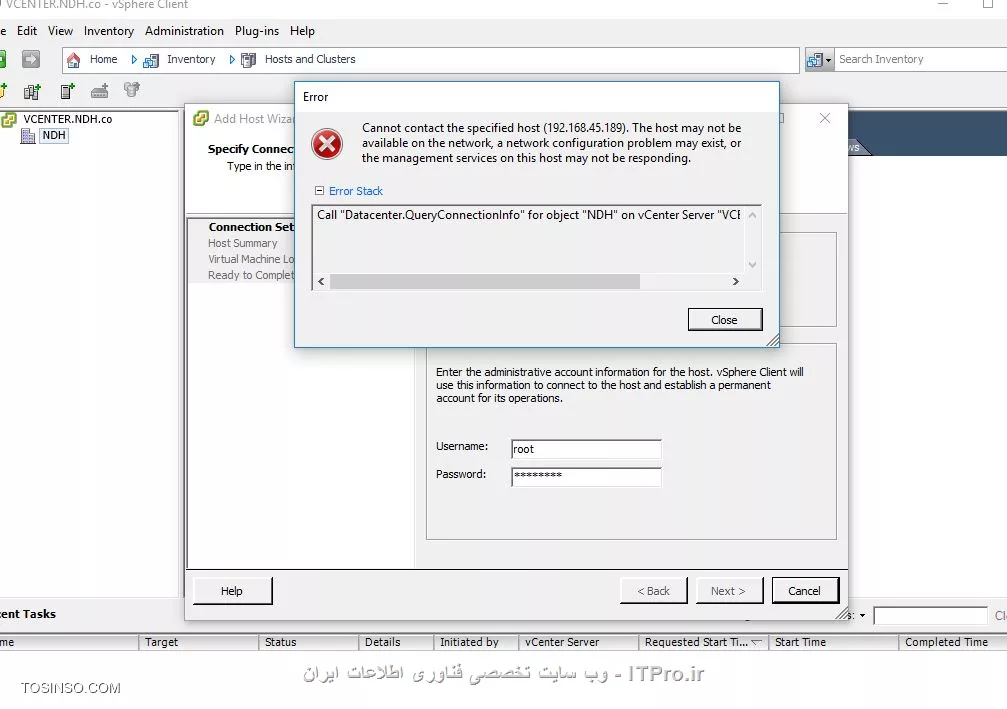Click the Add Host Wizard title icon

point(201,118)
